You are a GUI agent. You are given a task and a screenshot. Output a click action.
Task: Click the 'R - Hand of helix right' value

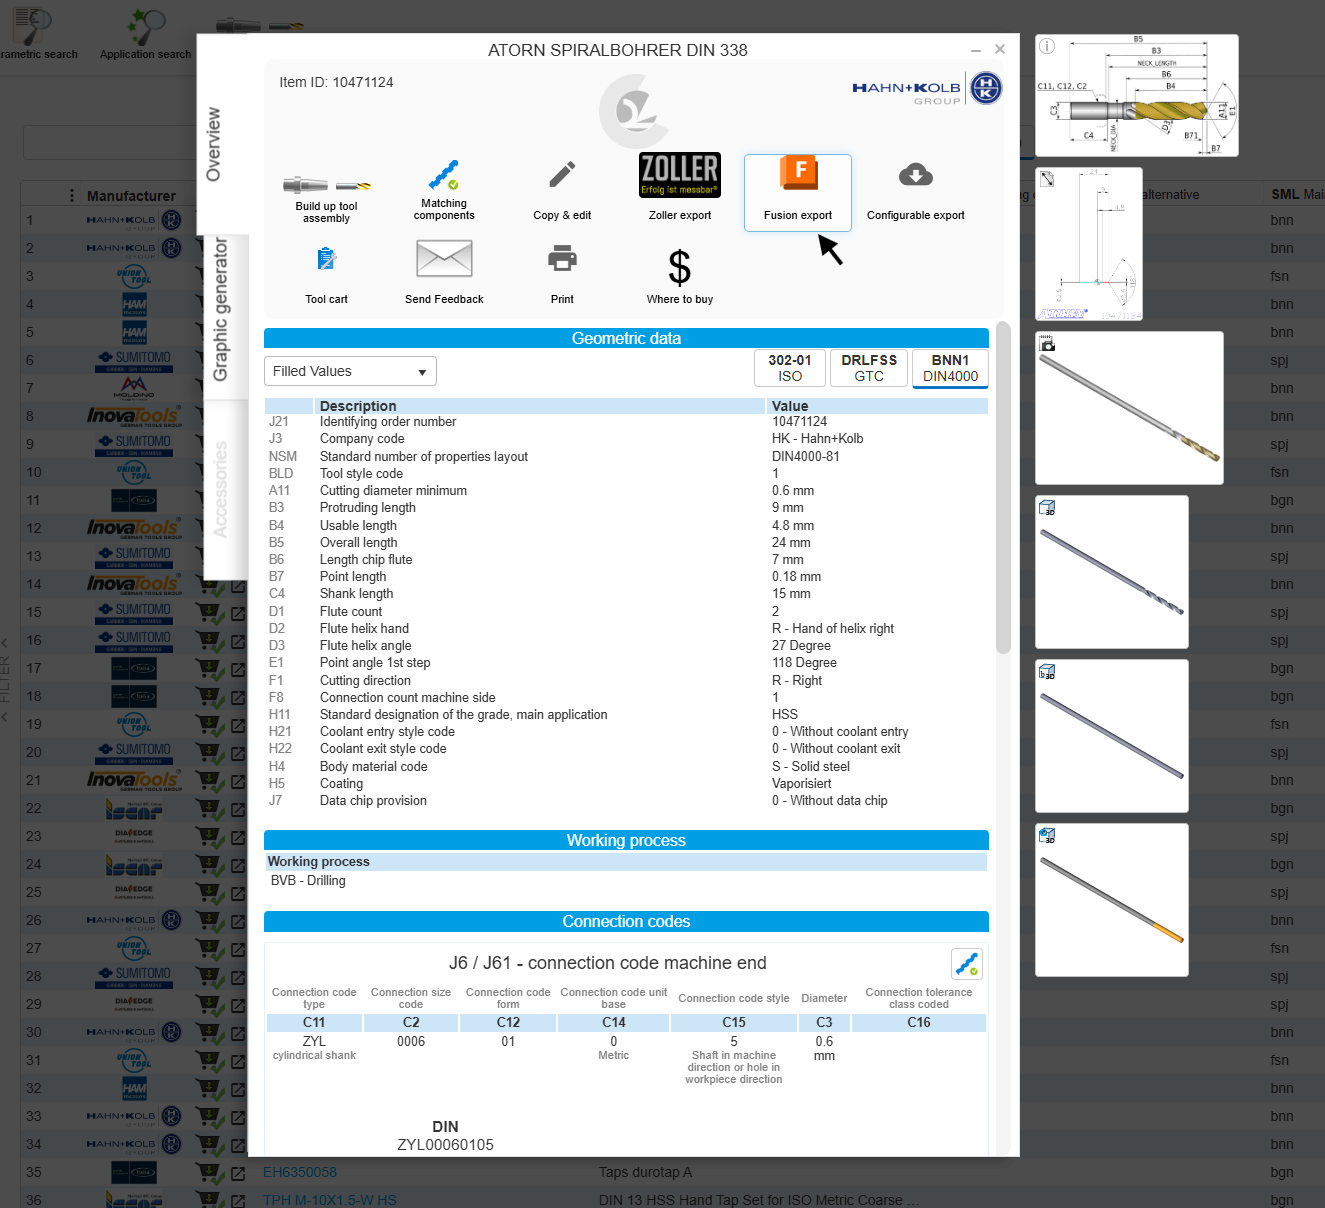833,629
